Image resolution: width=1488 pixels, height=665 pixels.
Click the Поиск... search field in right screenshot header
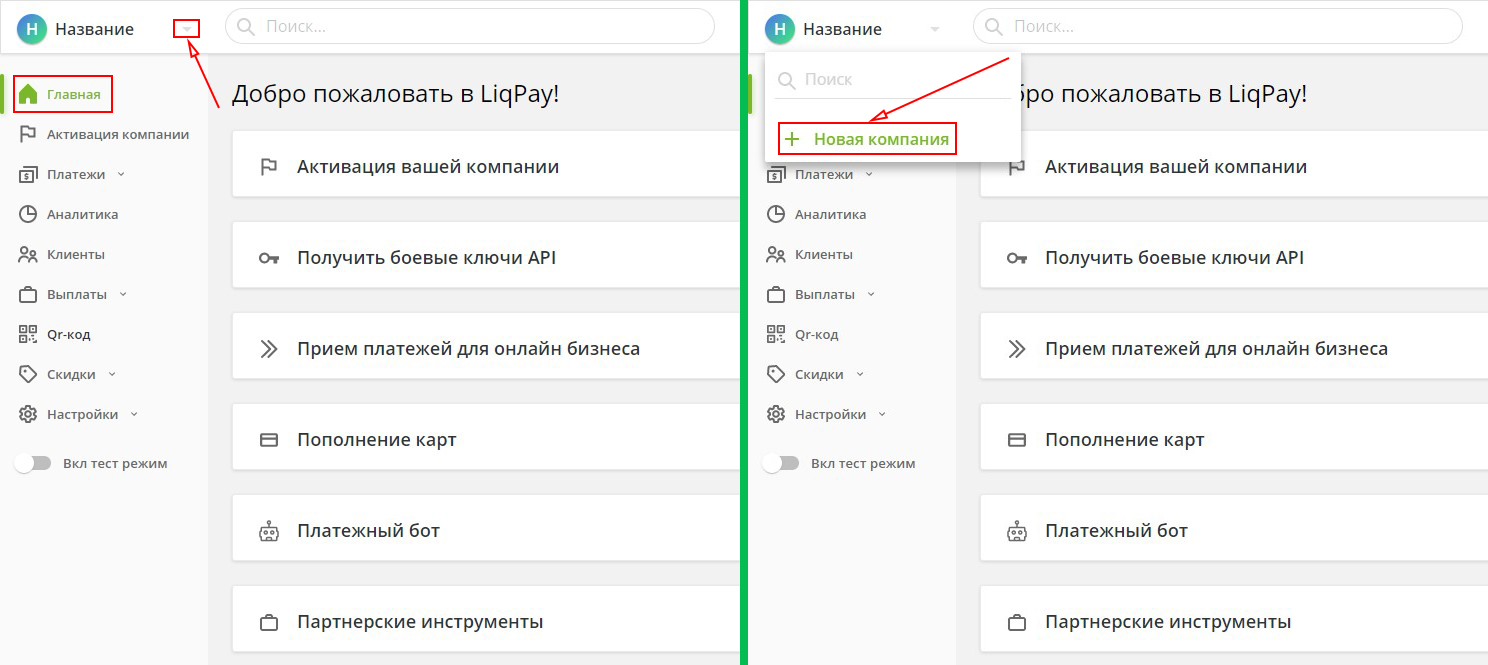[x=1218, y=27]
